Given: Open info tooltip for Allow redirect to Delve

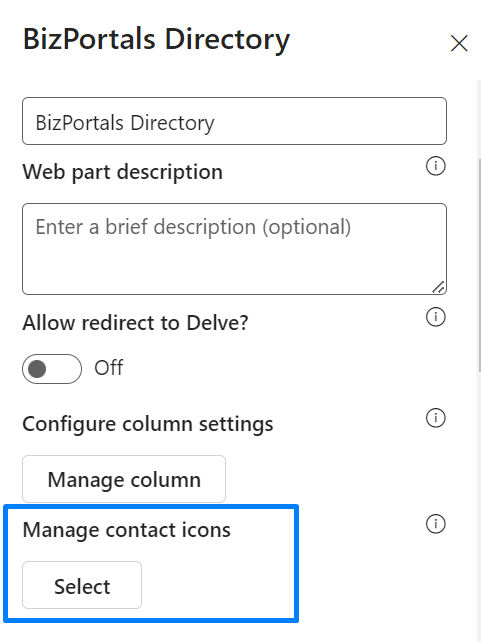Looking at the screenshot, I should point(436,317).
